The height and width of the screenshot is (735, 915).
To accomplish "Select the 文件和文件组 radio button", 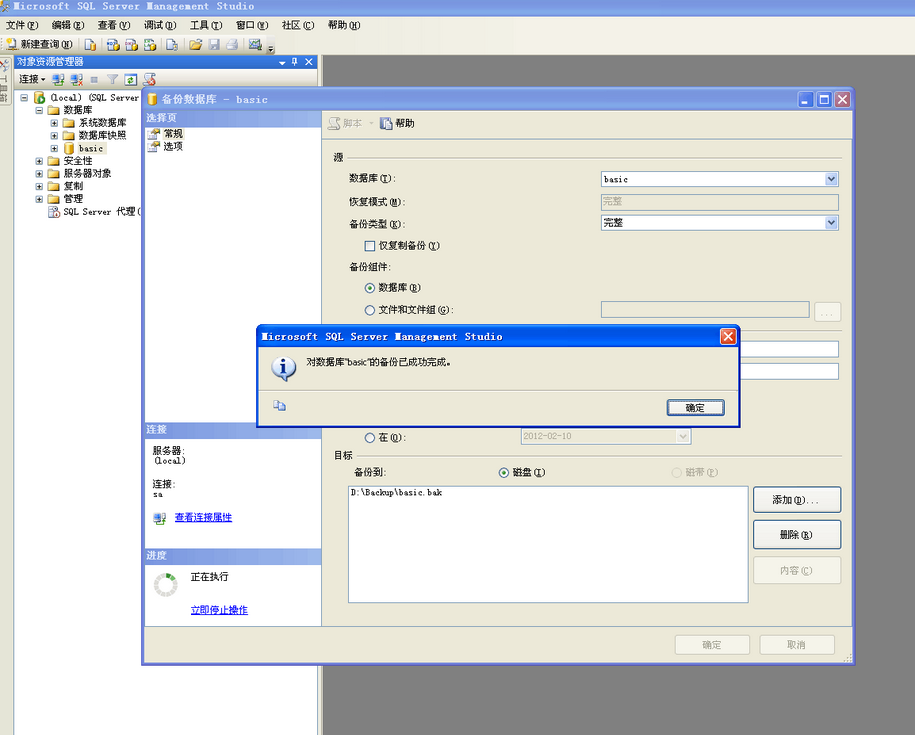I will [370, 310].
